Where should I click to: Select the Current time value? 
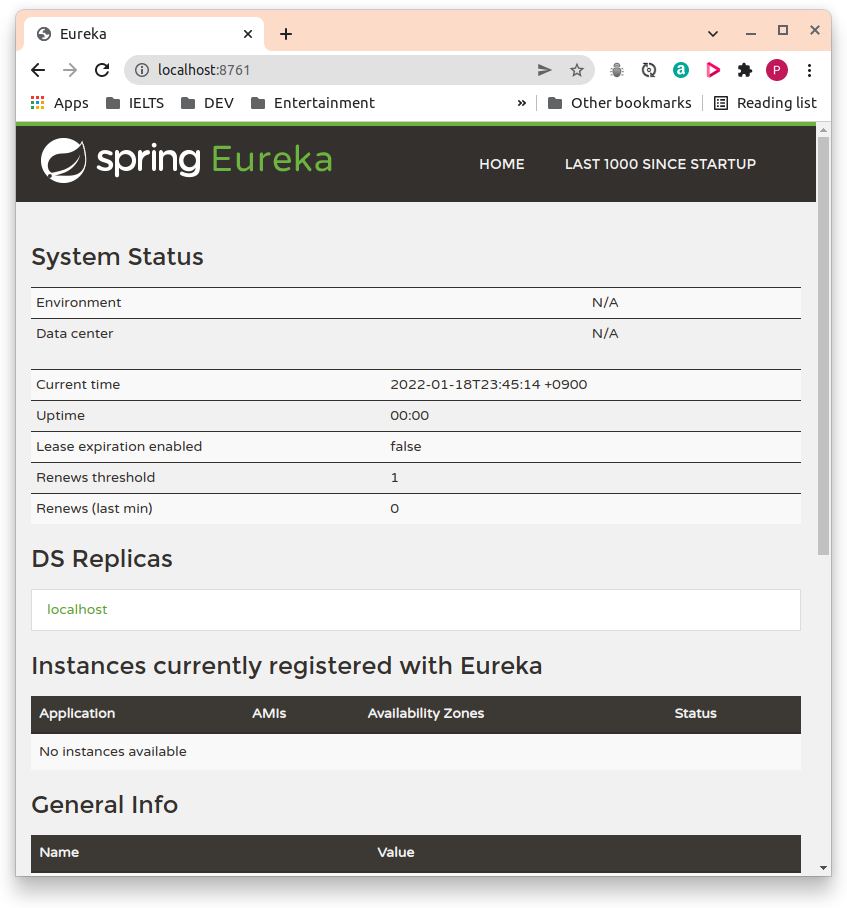[x=489, y=385]
